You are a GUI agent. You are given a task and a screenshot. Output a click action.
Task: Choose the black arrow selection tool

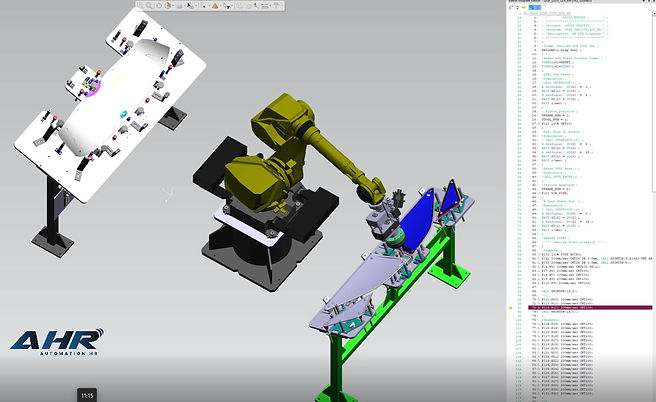(x=190, y=6)
